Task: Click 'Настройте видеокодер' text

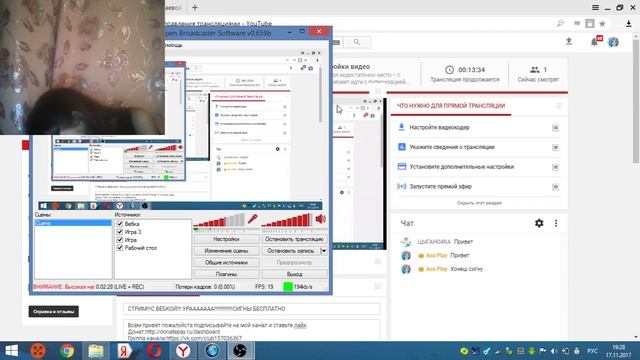Action: (x=439, y=127)
